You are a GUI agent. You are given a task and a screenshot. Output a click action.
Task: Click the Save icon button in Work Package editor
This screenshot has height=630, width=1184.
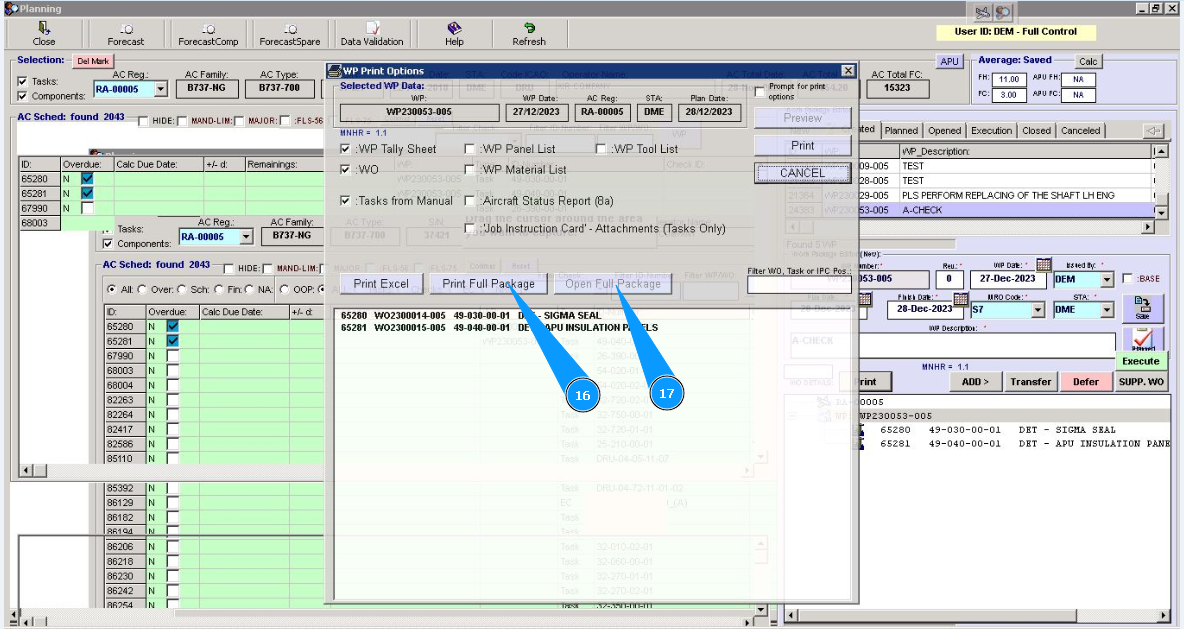coord(1142,307)
